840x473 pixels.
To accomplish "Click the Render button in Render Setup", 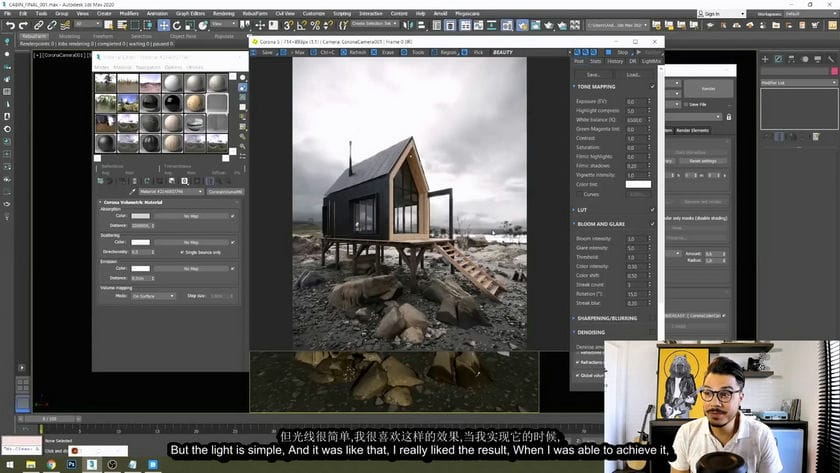I will click(708, 89).
